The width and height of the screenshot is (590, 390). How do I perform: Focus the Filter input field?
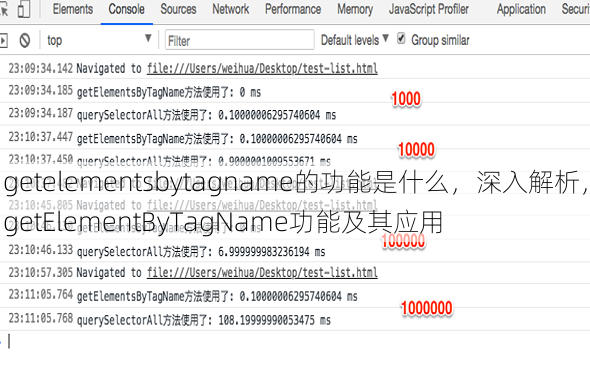240,40
